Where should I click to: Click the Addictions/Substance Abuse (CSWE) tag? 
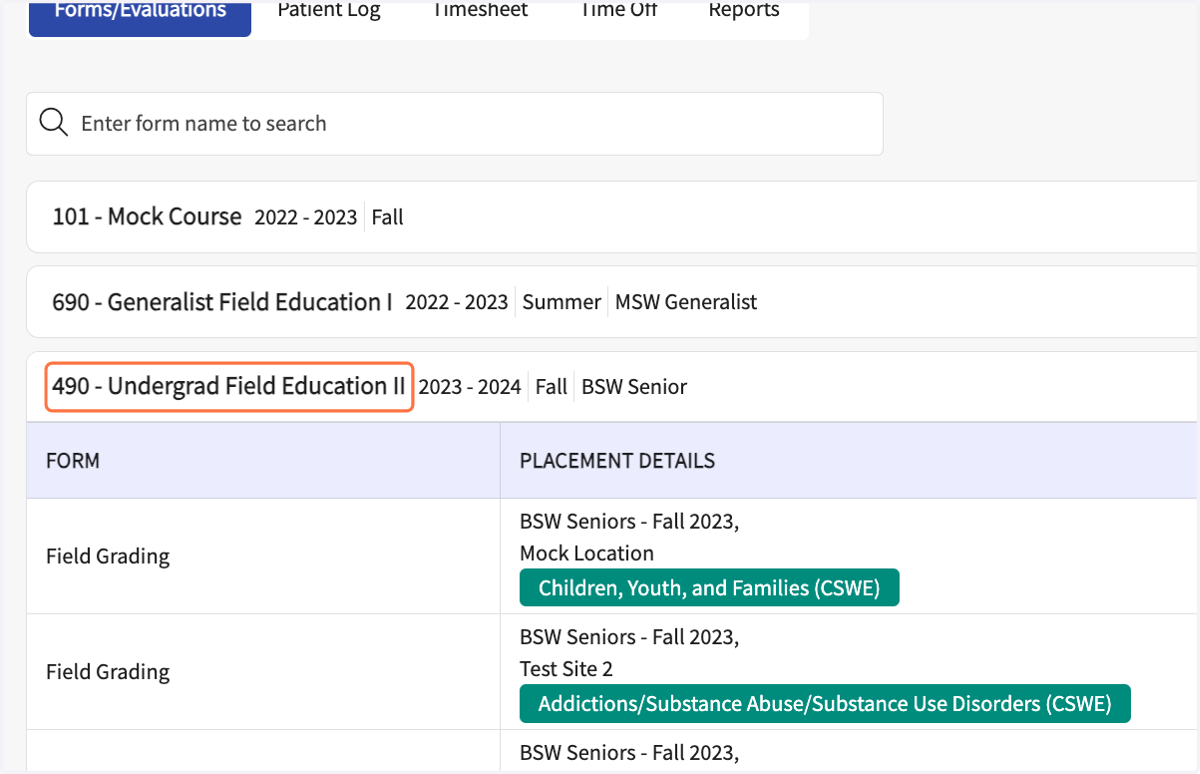click(x=825, y=704)
